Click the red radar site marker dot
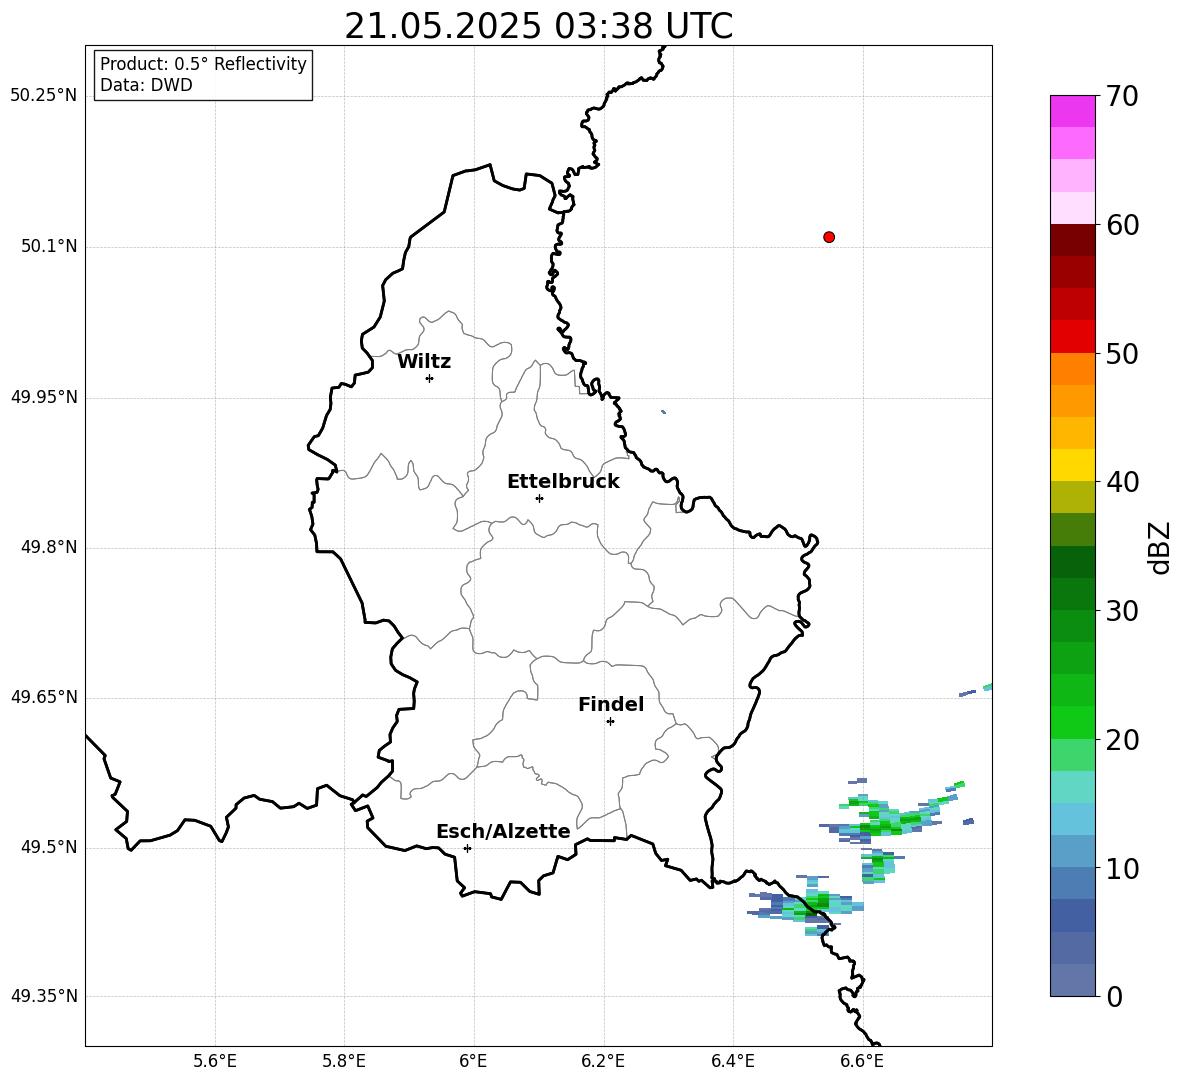This screenshot has height=1081, width=1184. (828, 237)
